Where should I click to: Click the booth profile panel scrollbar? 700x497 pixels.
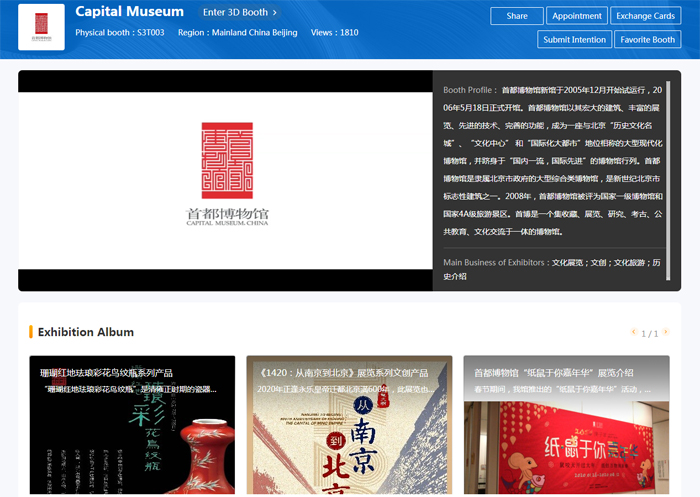coord(668,180)
